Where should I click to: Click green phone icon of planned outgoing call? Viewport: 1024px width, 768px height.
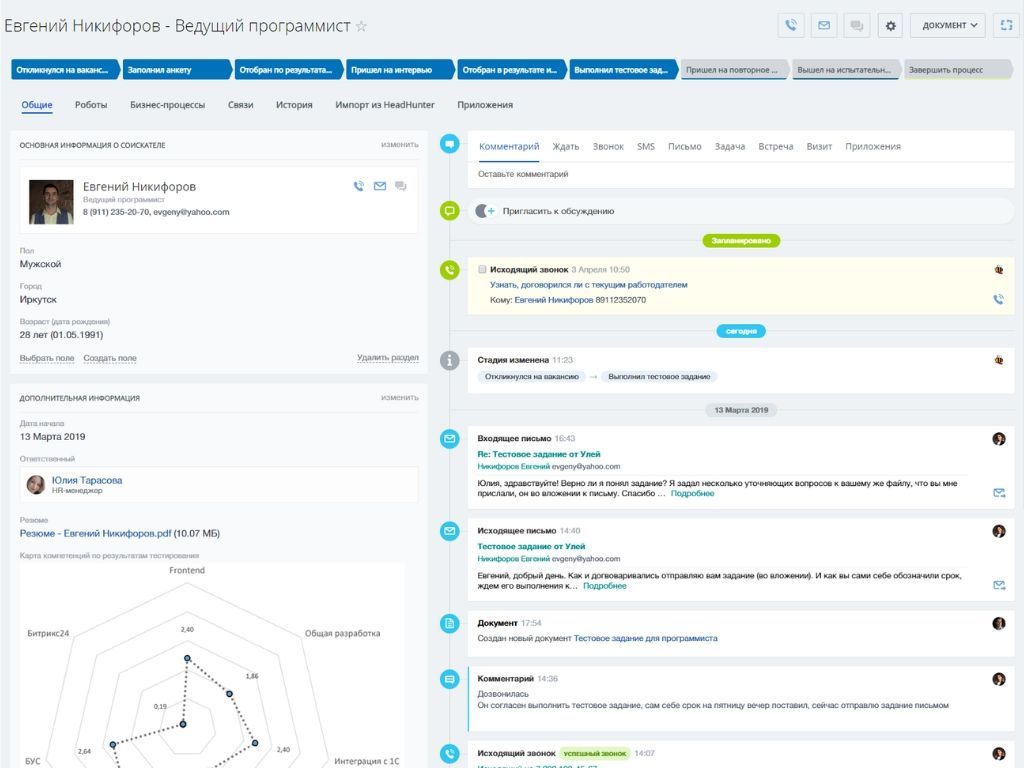coord(449,270)
